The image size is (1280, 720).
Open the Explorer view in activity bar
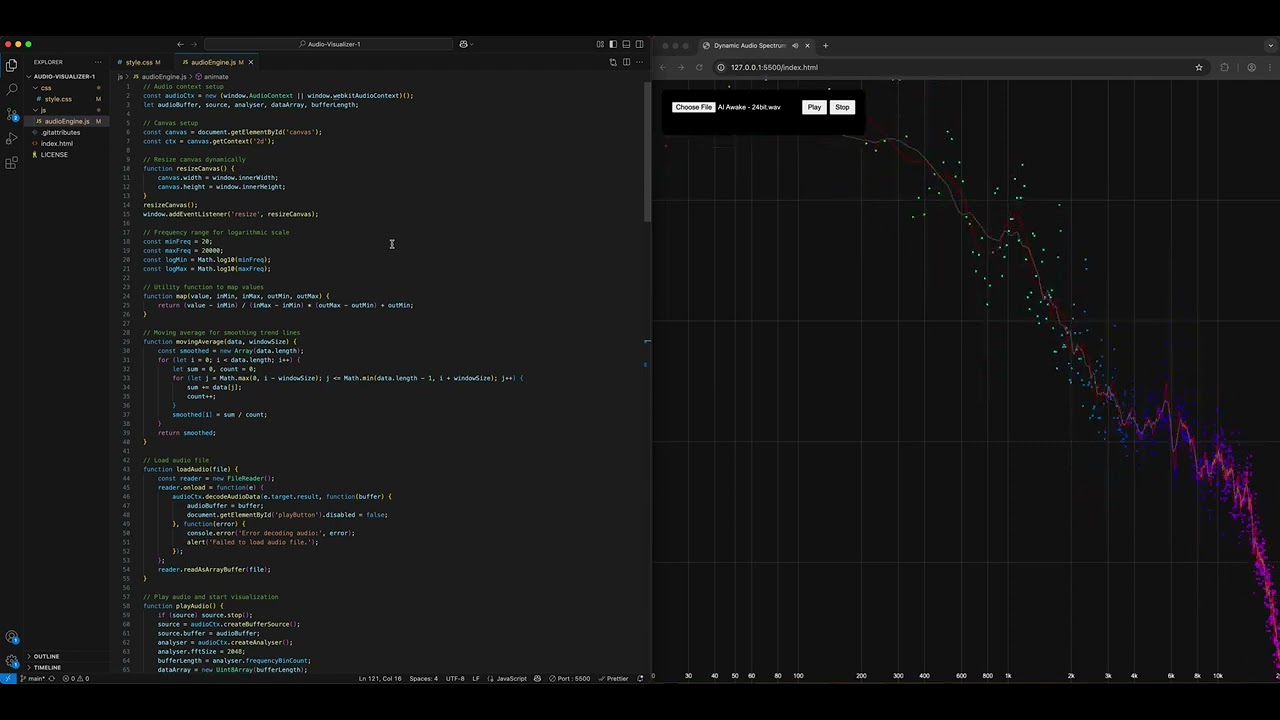12,65
